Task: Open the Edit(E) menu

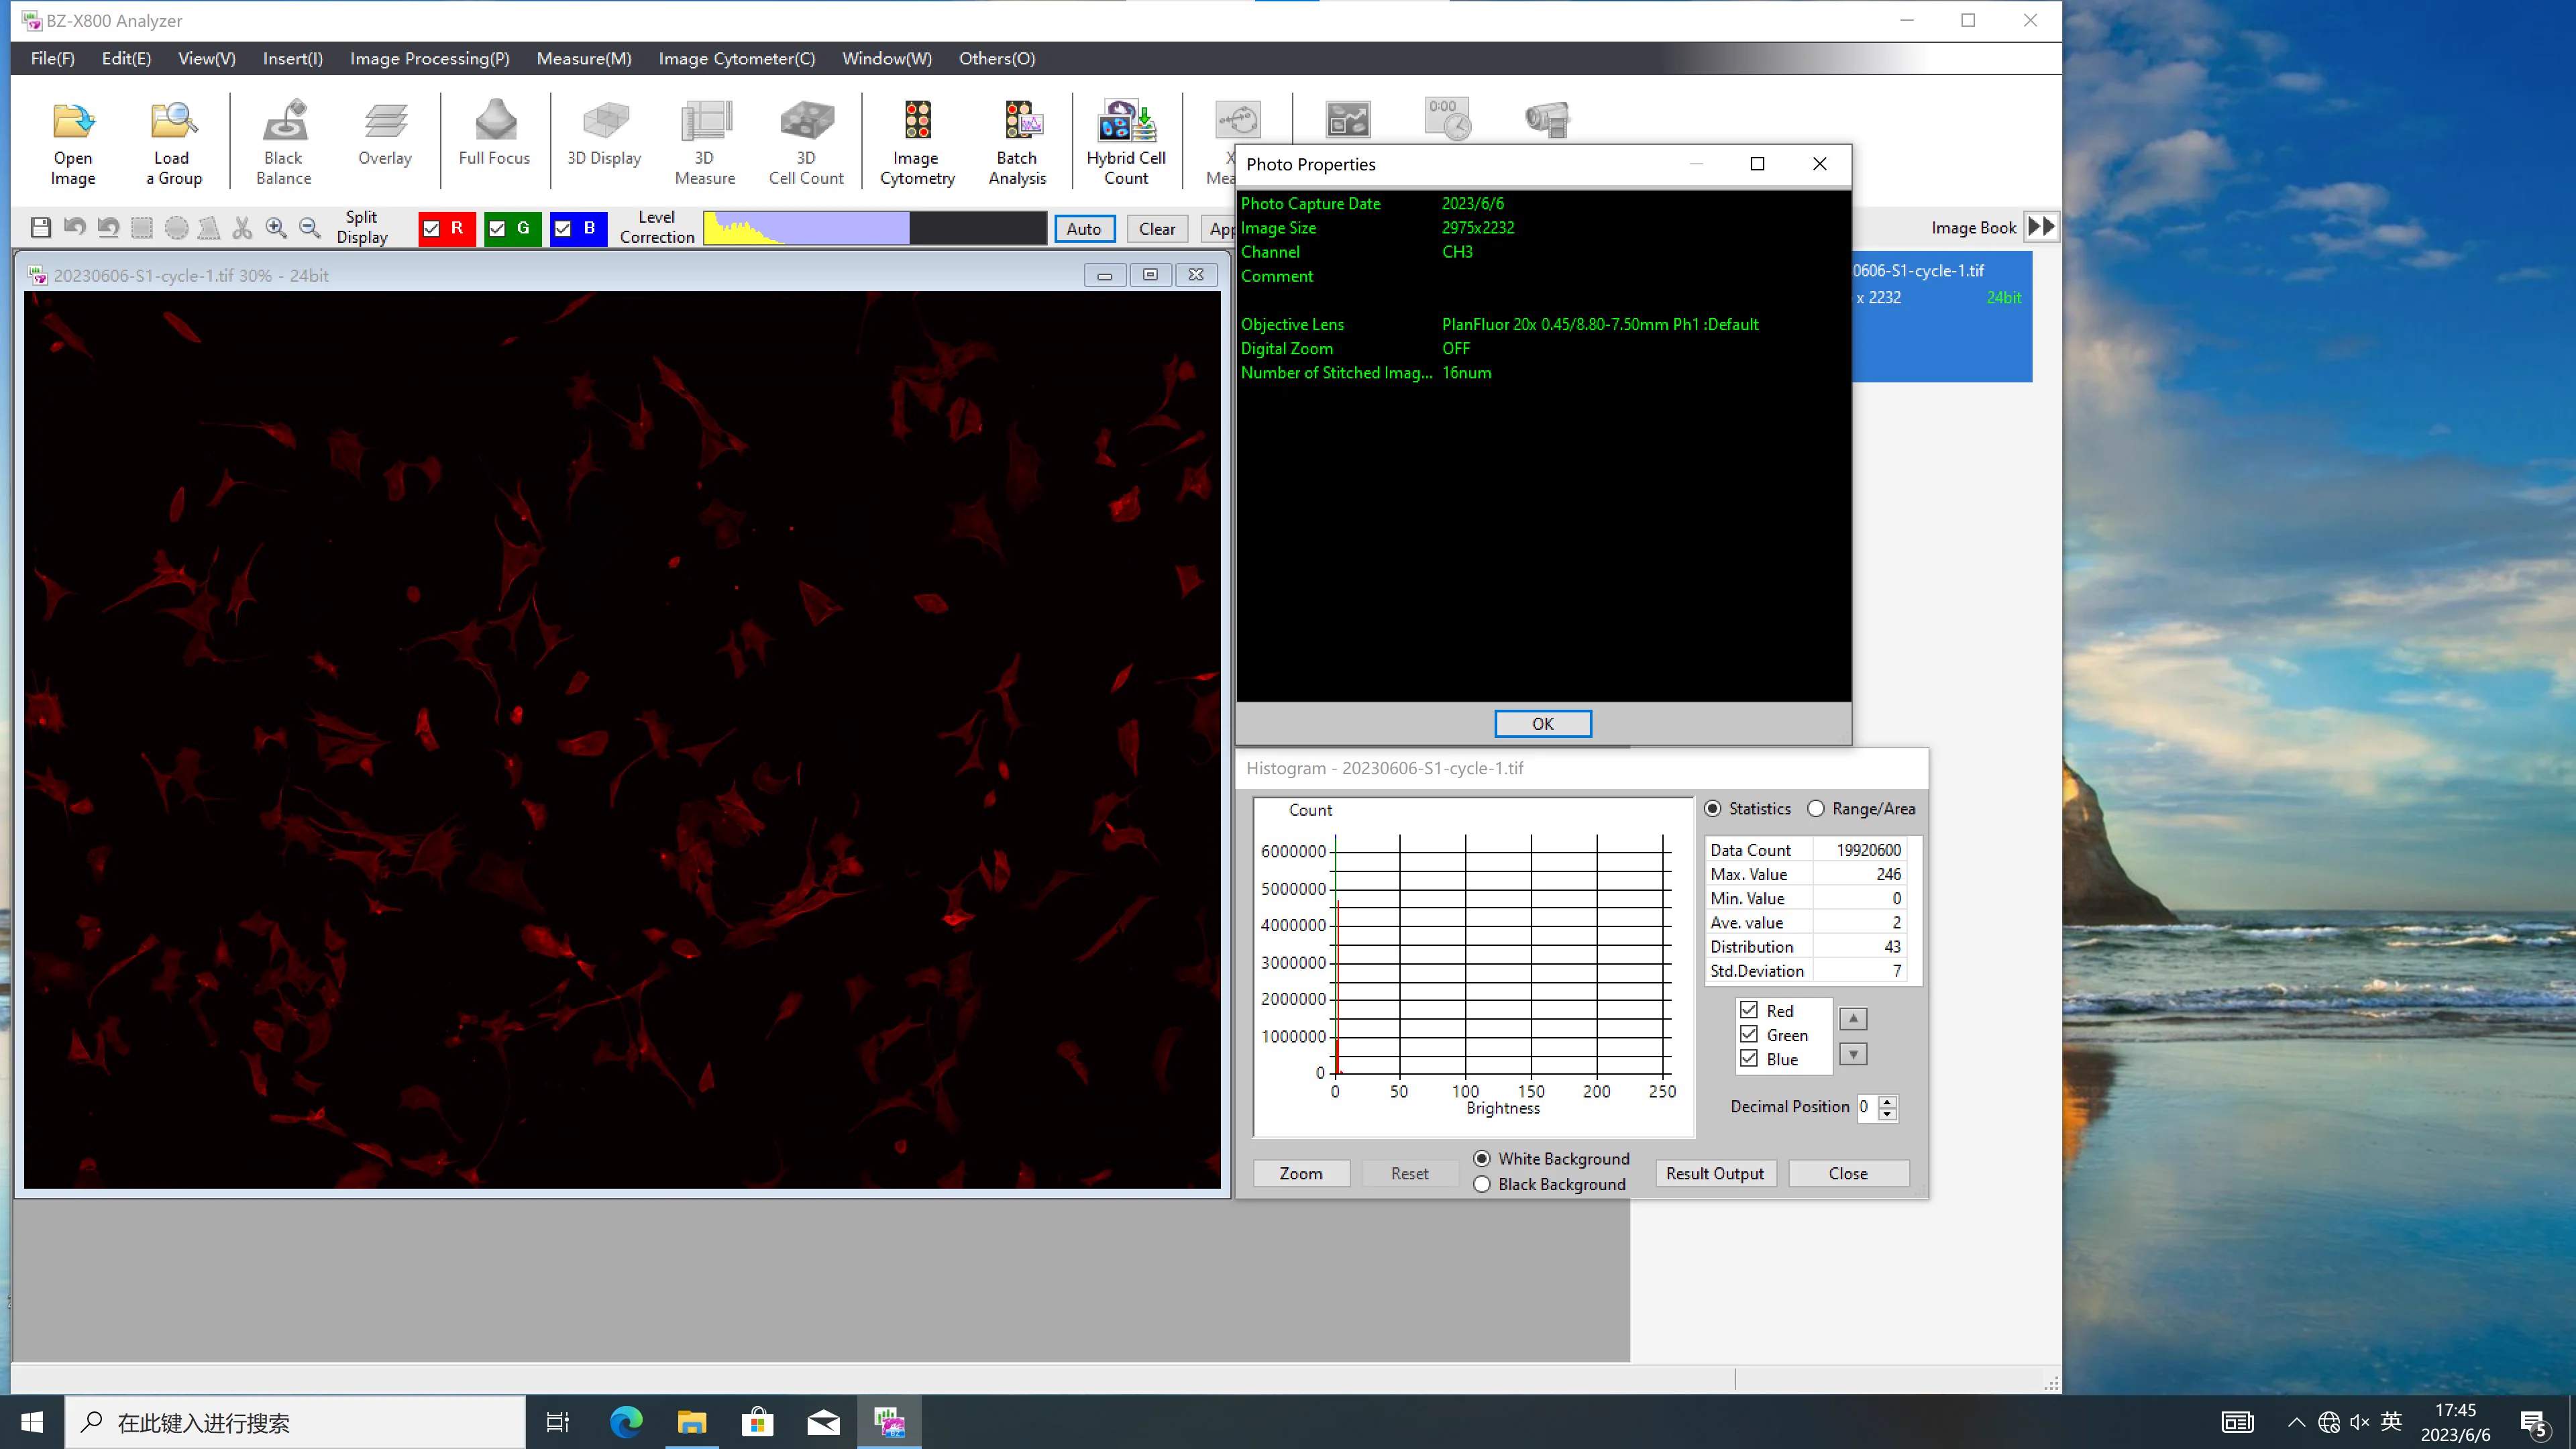Action: 126,58
